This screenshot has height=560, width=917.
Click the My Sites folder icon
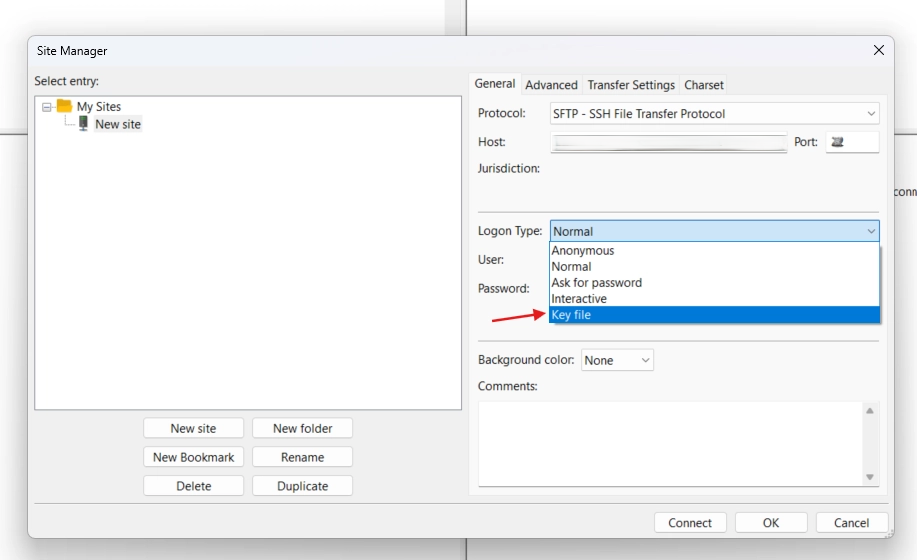click(64, 106)
